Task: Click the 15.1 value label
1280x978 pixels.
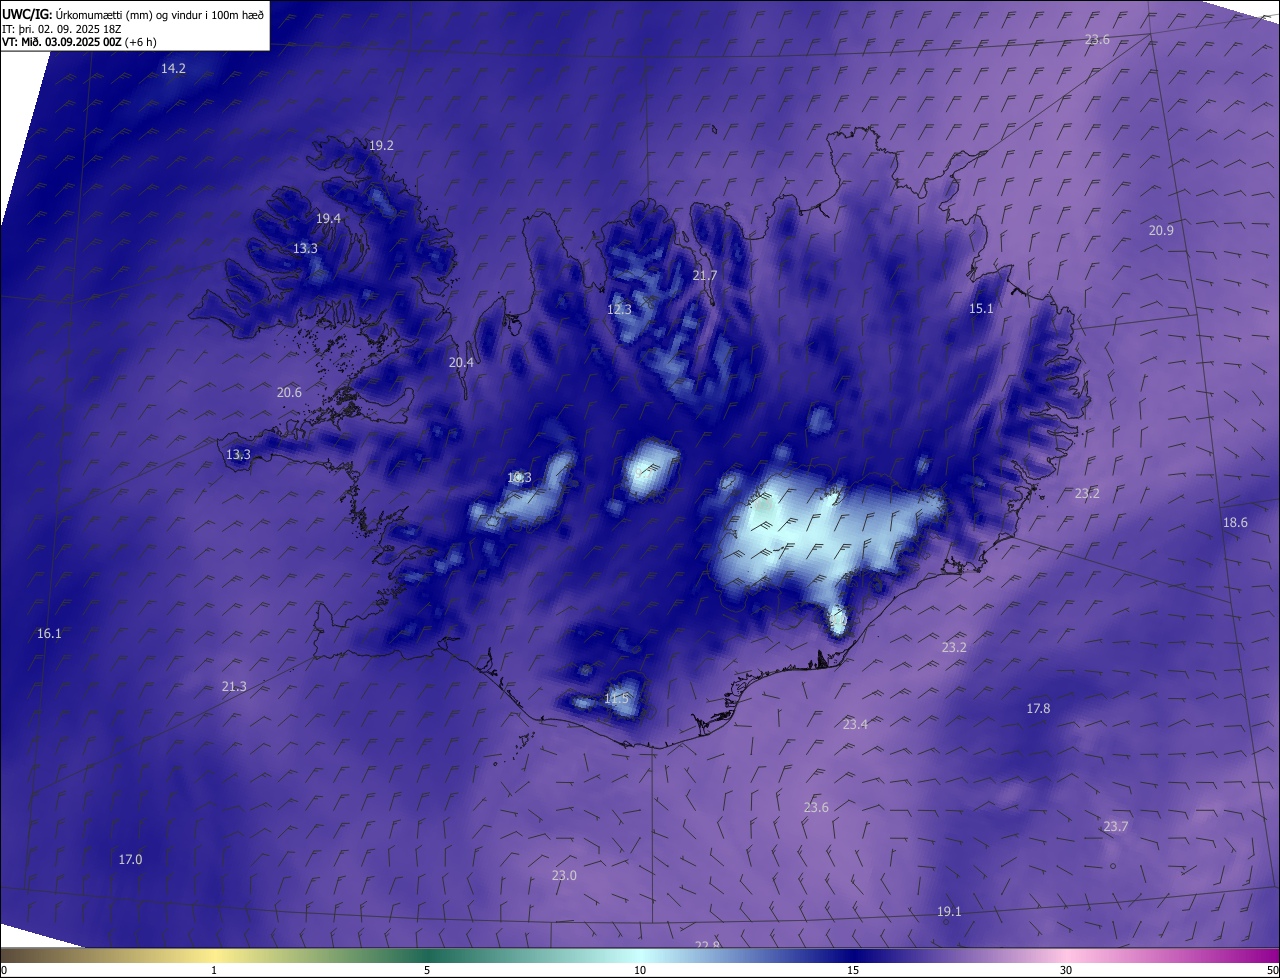Action: tap(981, 308)
